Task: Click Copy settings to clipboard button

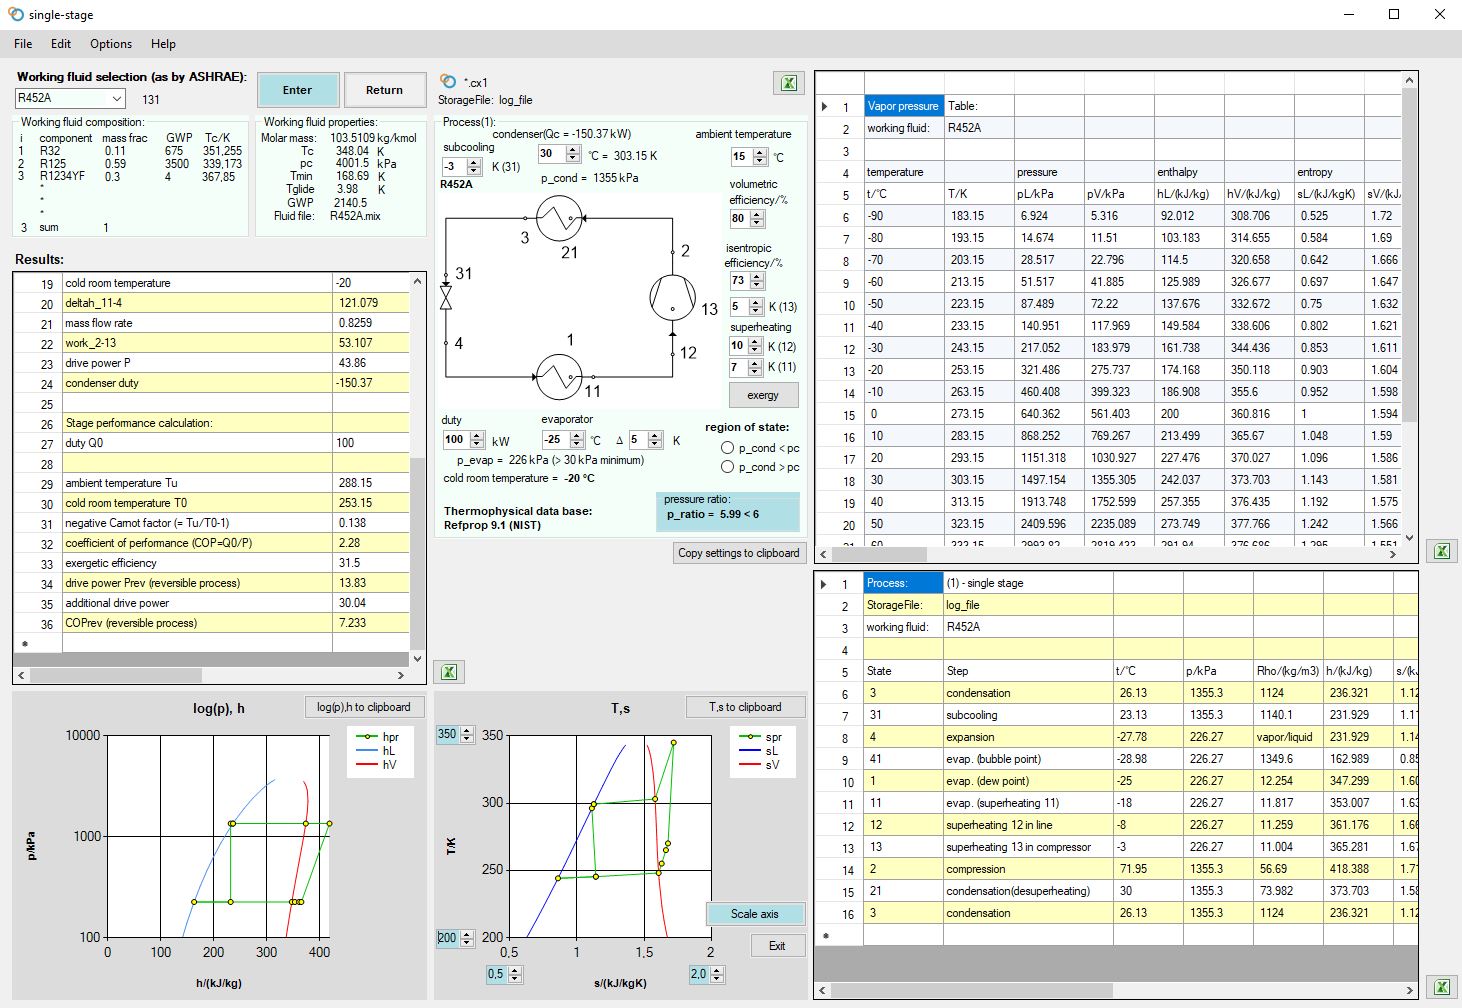Action: click(738, 553)
